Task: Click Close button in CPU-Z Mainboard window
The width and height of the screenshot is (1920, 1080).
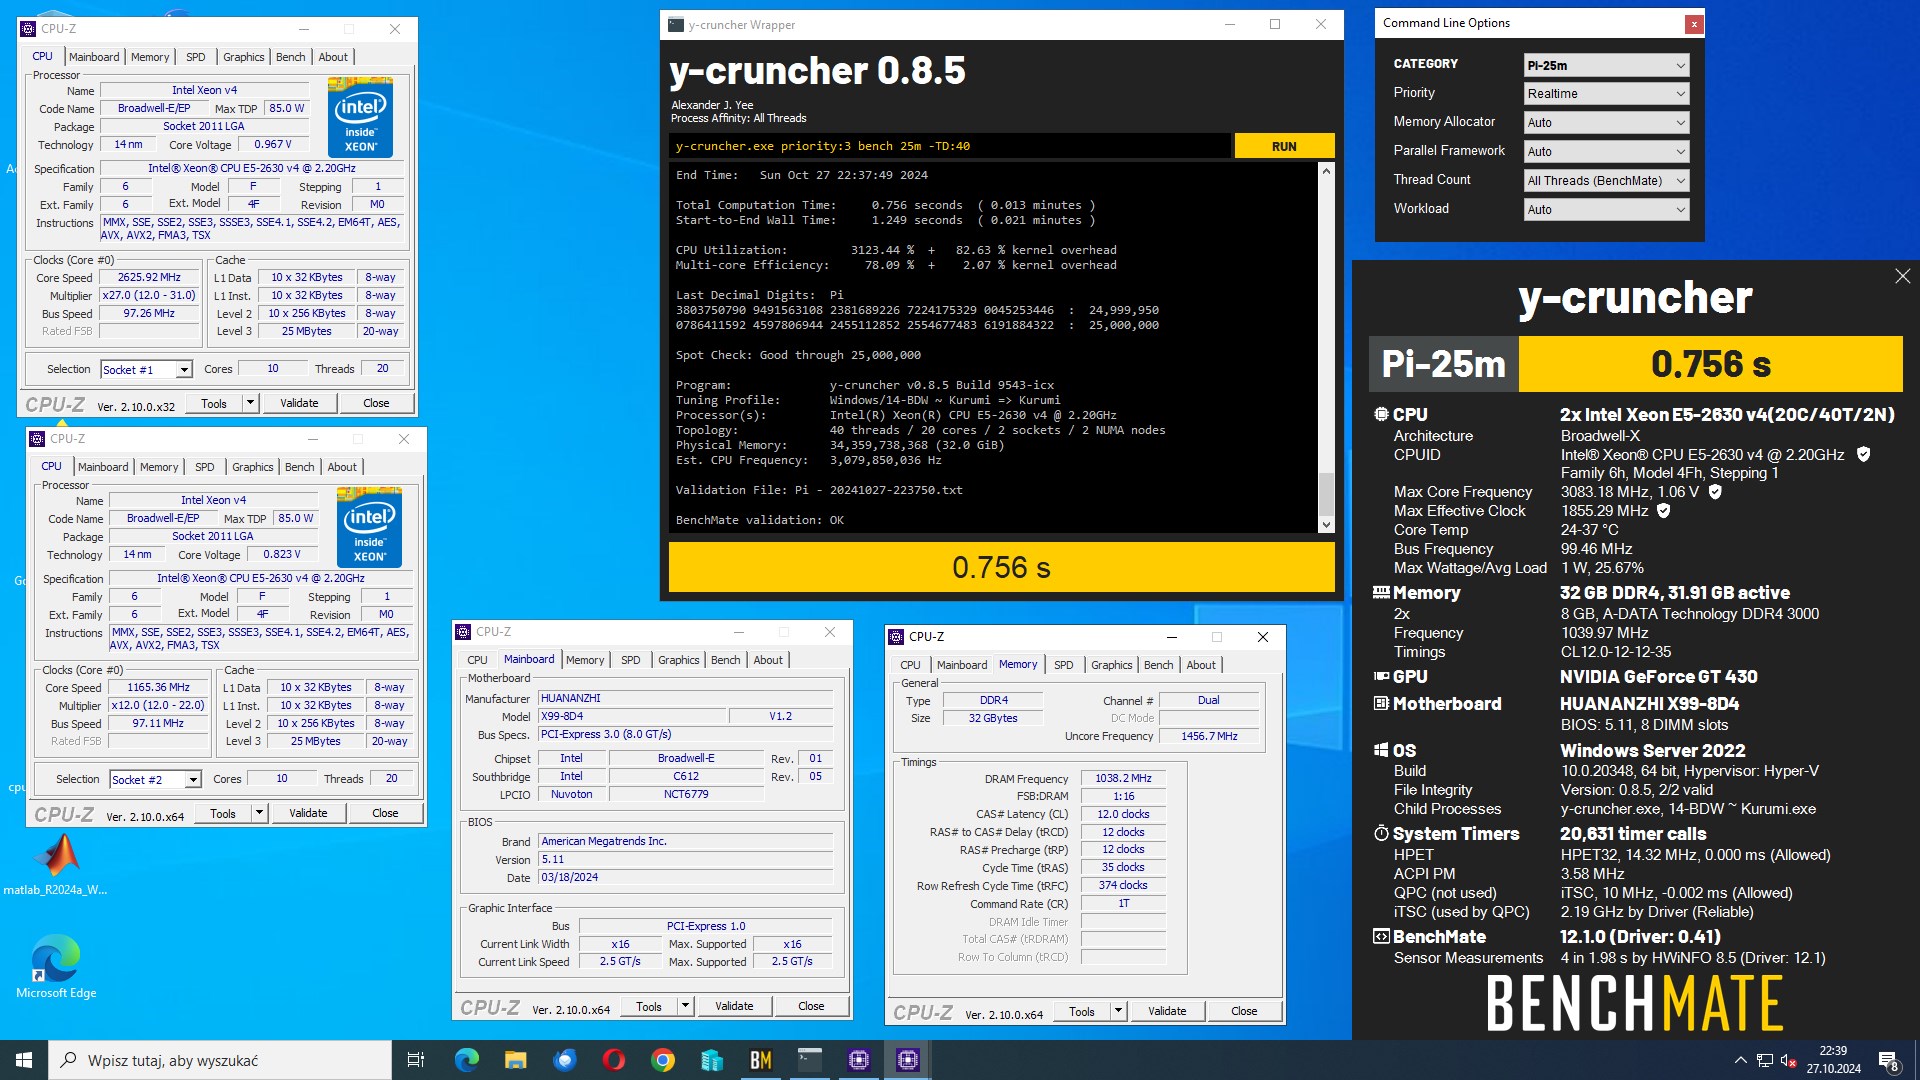Action: 811,1006
